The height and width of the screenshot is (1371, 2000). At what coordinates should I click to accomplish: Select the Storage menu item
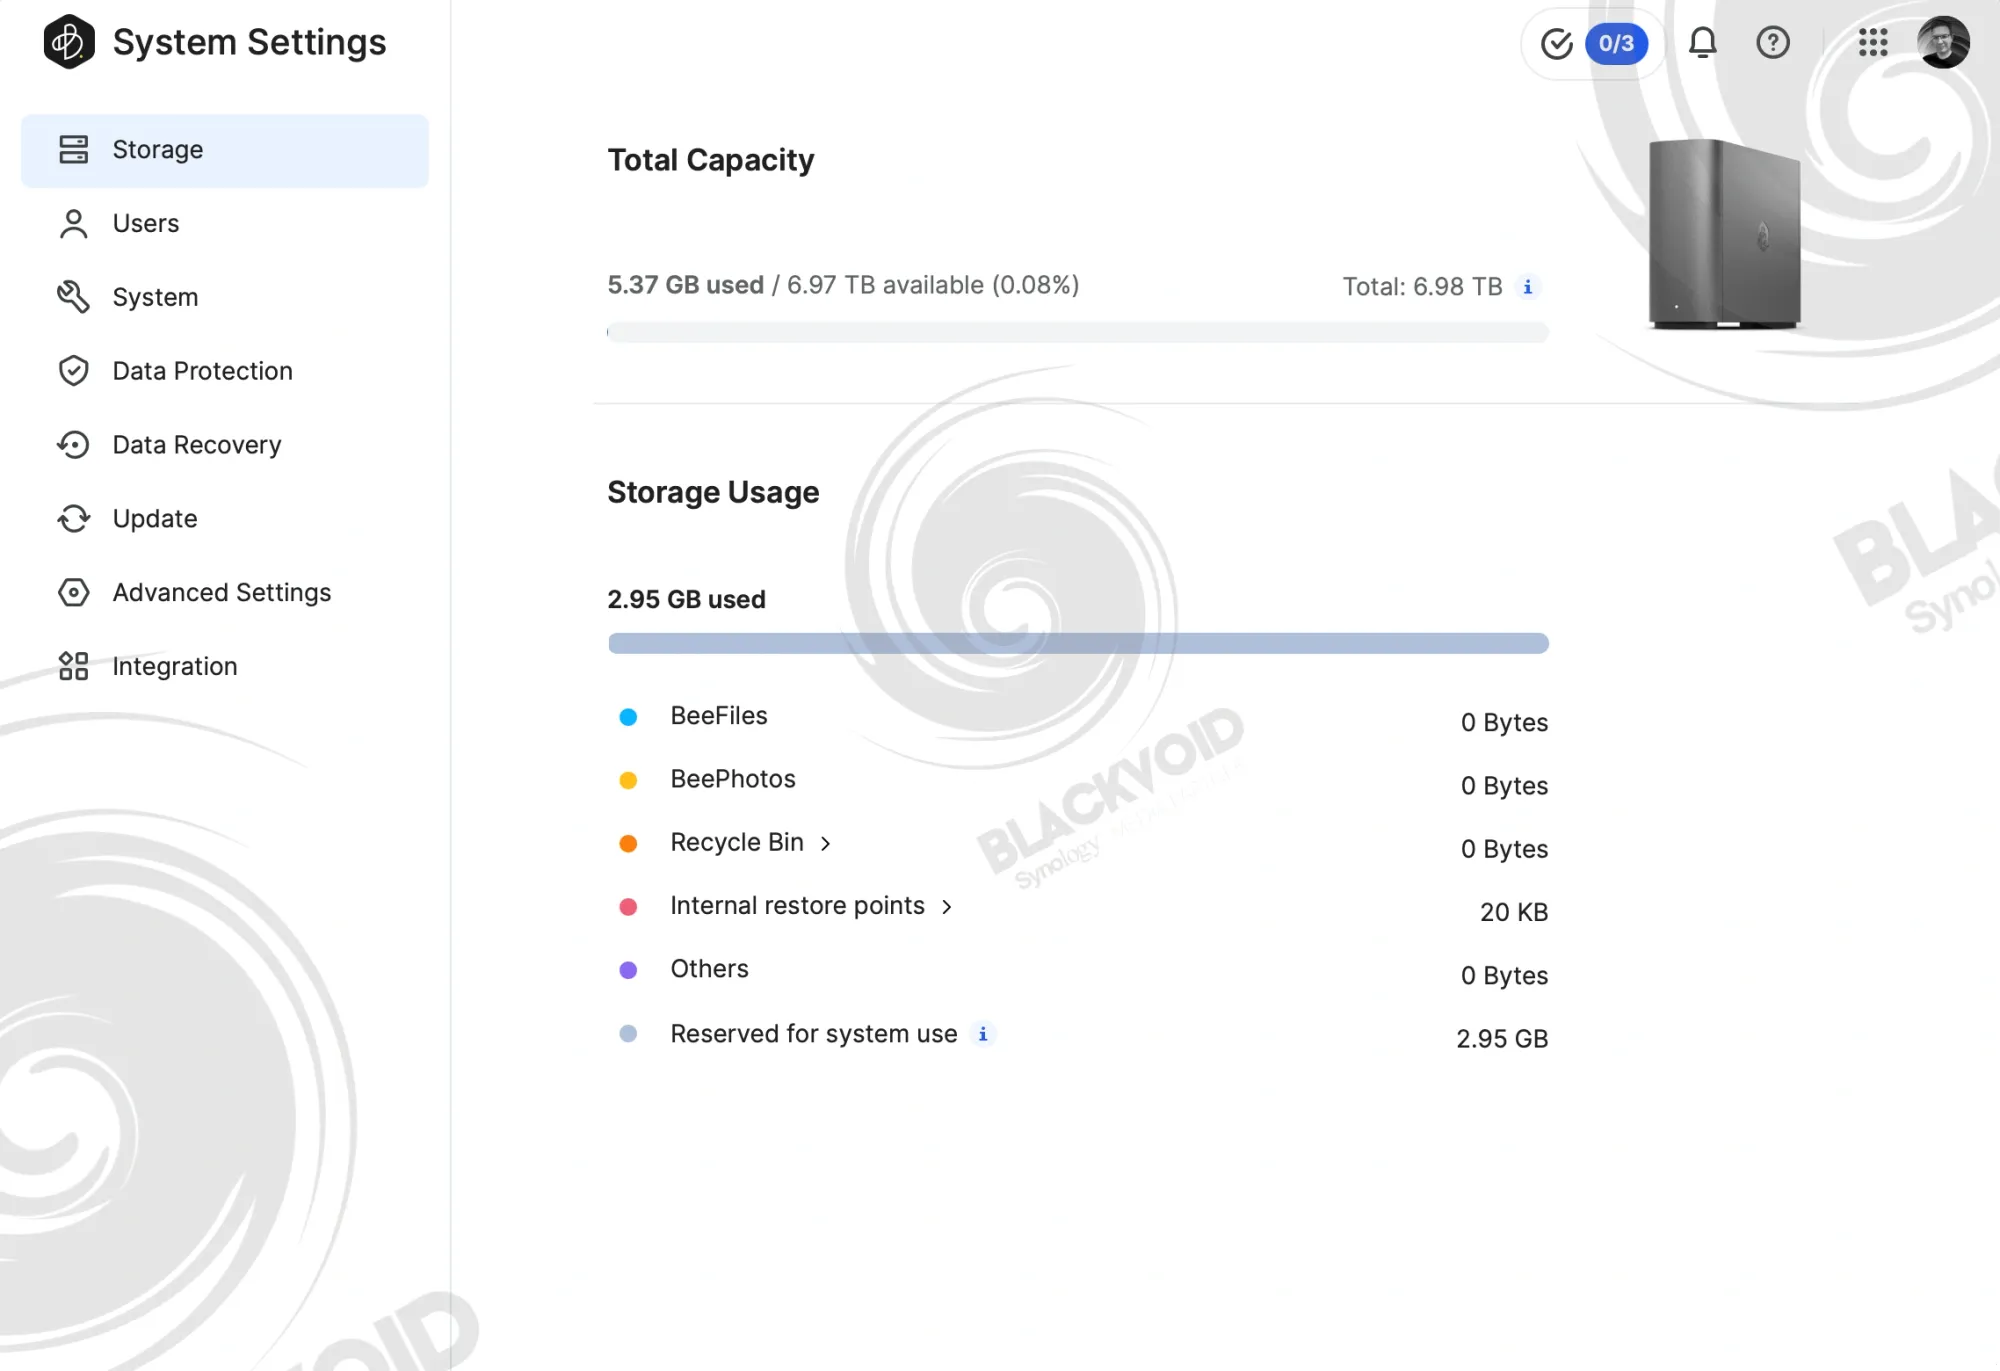point(225,150)
